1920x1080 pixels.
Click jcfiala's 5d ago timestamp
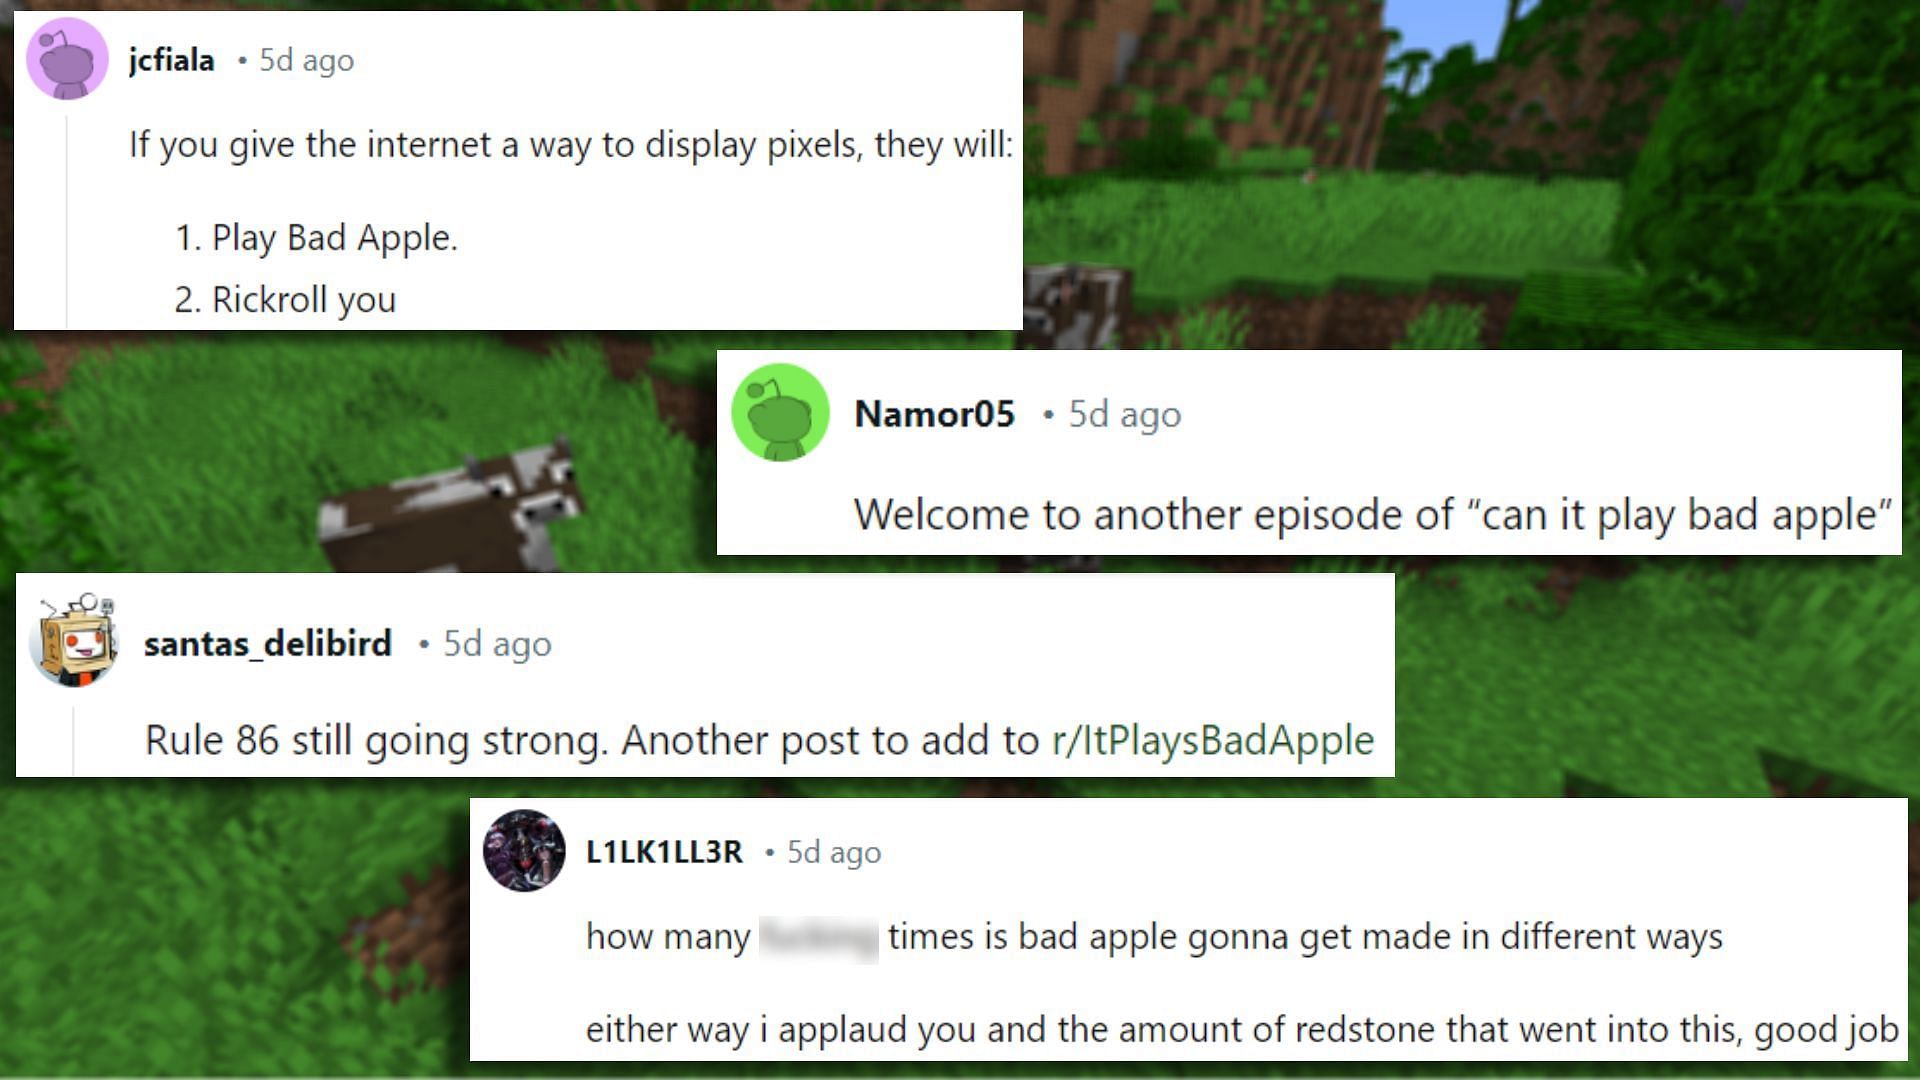point(306,60)
